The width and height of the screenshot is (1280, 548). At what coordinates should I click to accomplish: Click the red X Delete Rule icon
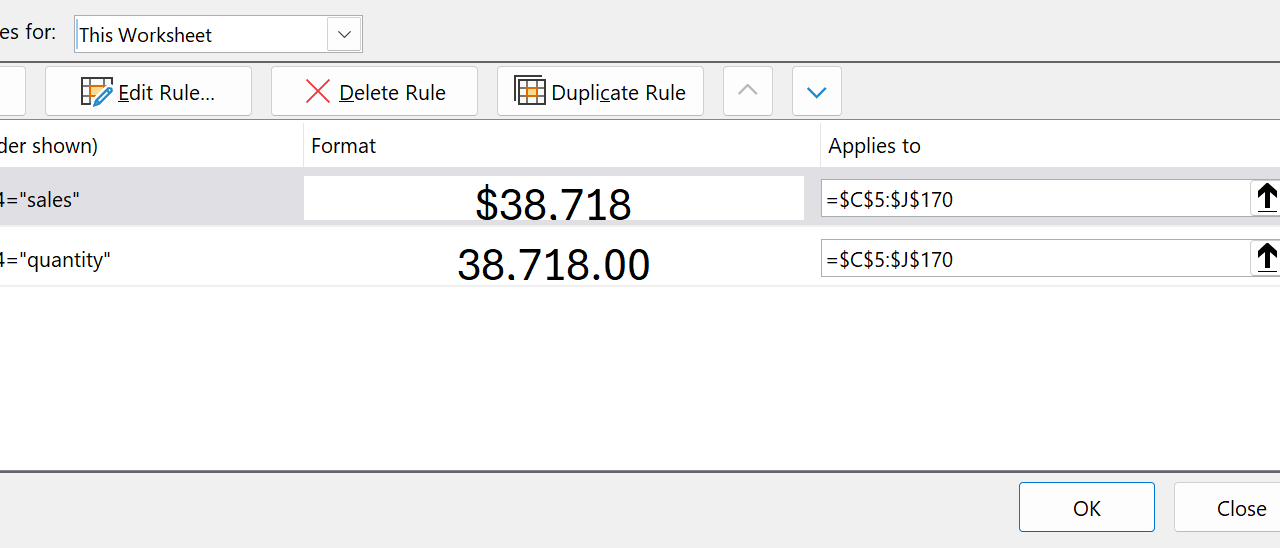318,92
